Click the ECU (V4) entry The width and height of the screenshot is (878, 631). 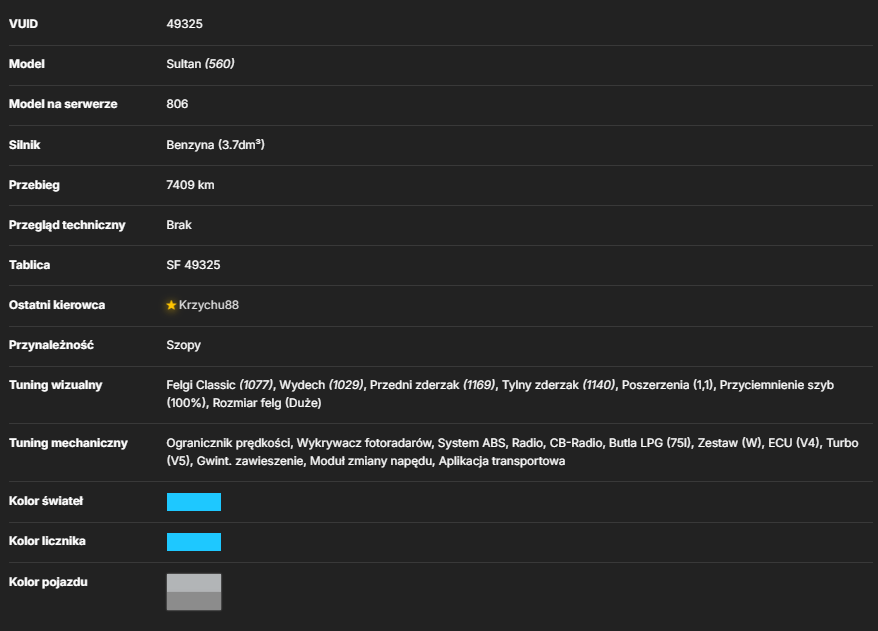pos(794,443)
